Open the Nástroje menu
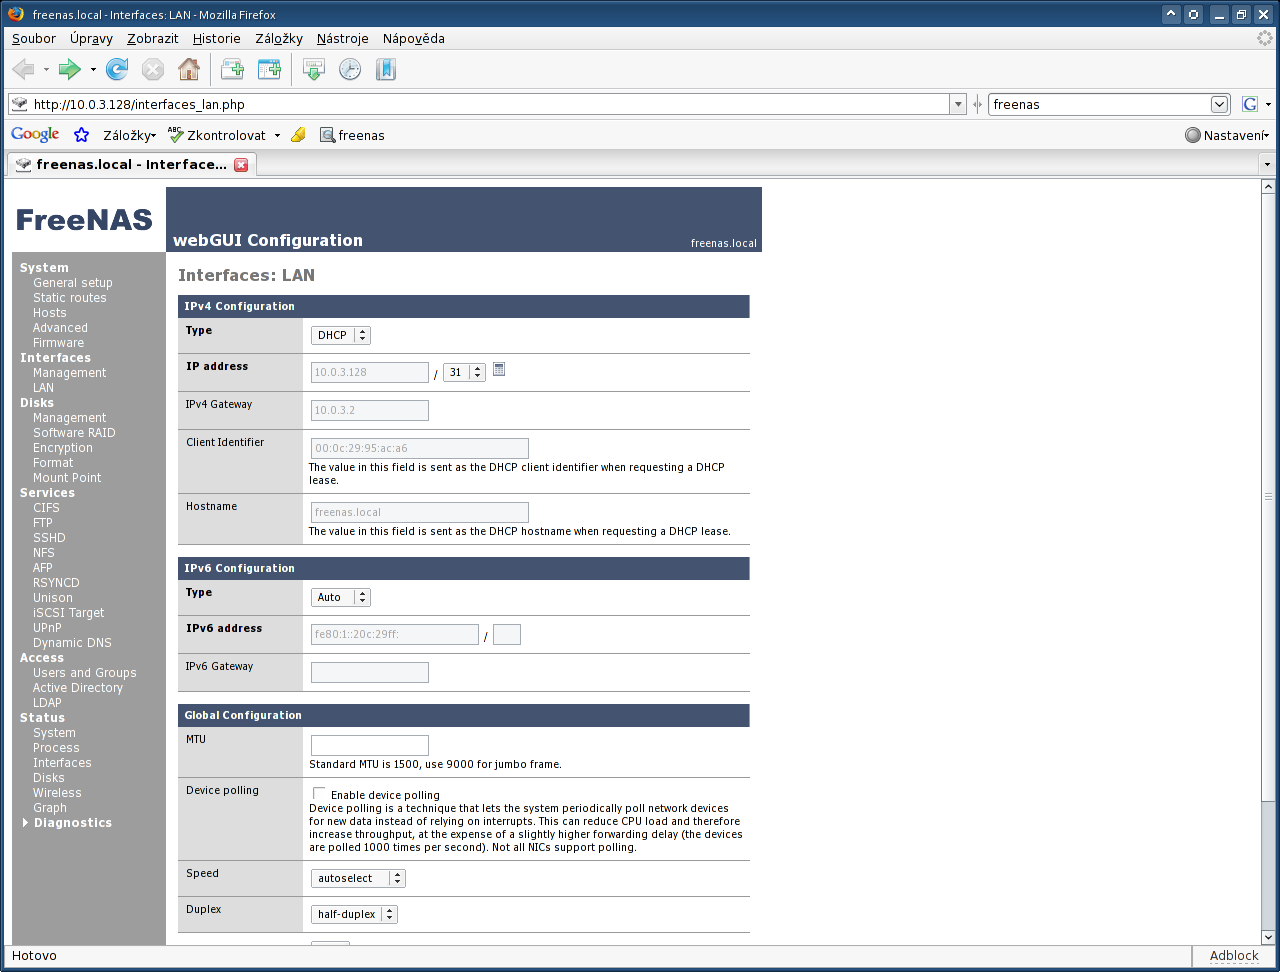Image resolution: width=1280 pixels, height=972 pixels. click(343, 39)
